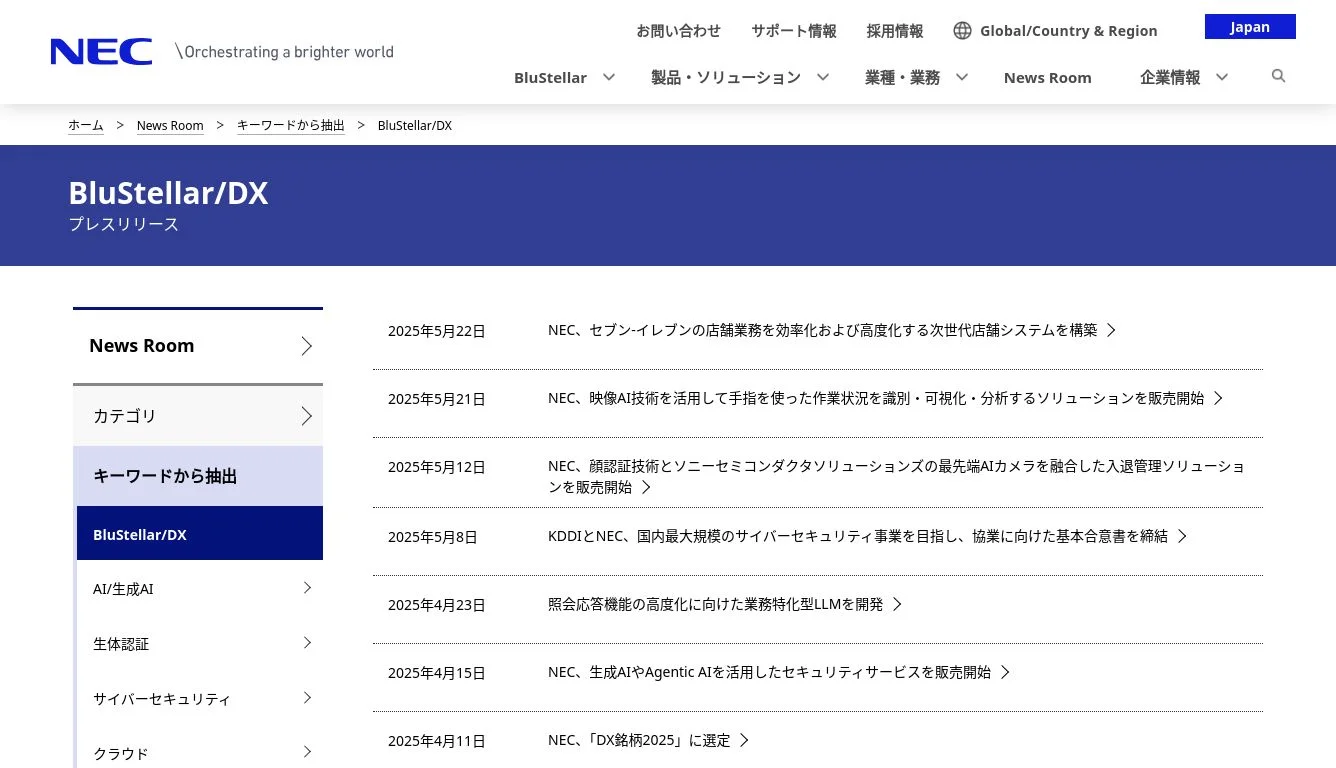Open the お問い合わせ link
Image resolution: width=1336 pixels, height=768 pixels.
tap(678, 31)
